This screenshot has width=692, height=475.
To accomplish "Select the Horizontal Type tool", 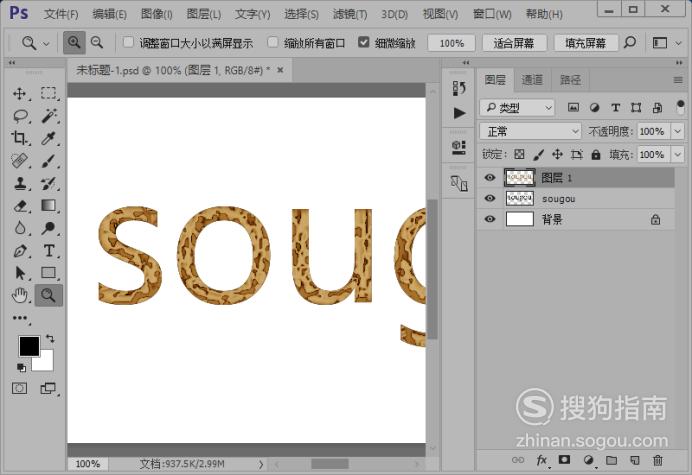I will click(x=49, y=251).
